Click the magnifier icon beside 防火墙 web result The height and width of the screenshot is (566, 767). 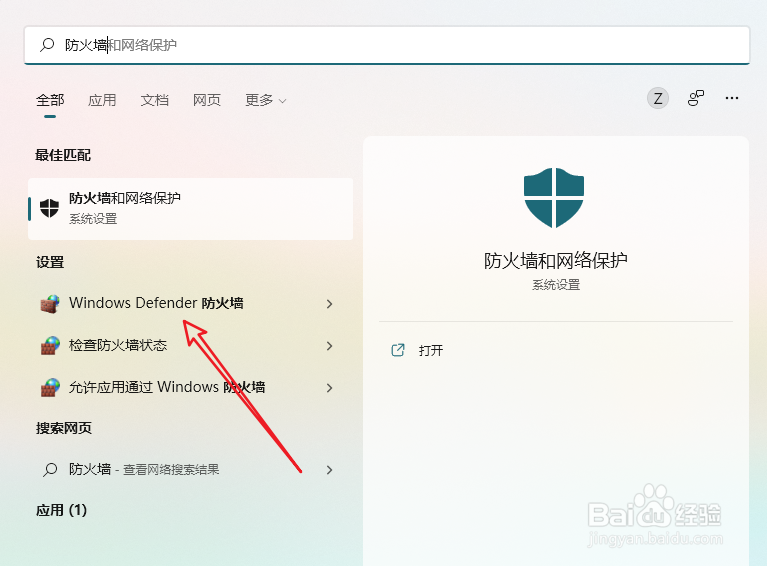[50, 470]
